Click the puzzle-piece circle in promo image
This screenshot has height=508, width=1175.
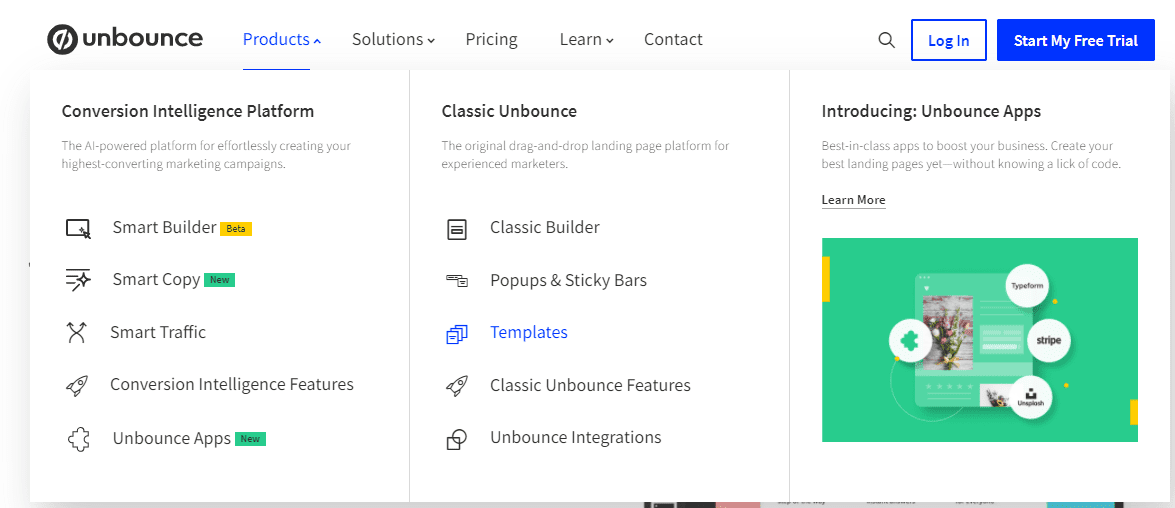click(x=910, y=340)
